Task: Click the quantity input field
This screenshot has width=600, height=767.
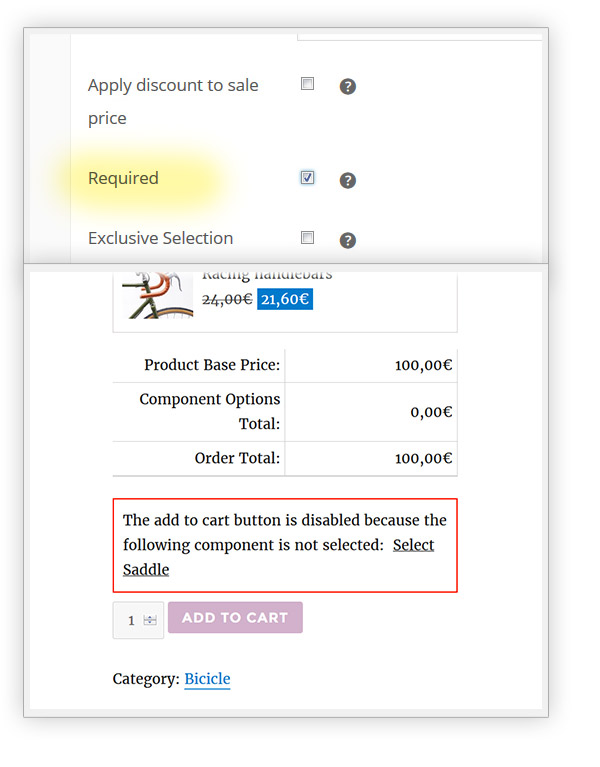Action: tap(131, 620)
